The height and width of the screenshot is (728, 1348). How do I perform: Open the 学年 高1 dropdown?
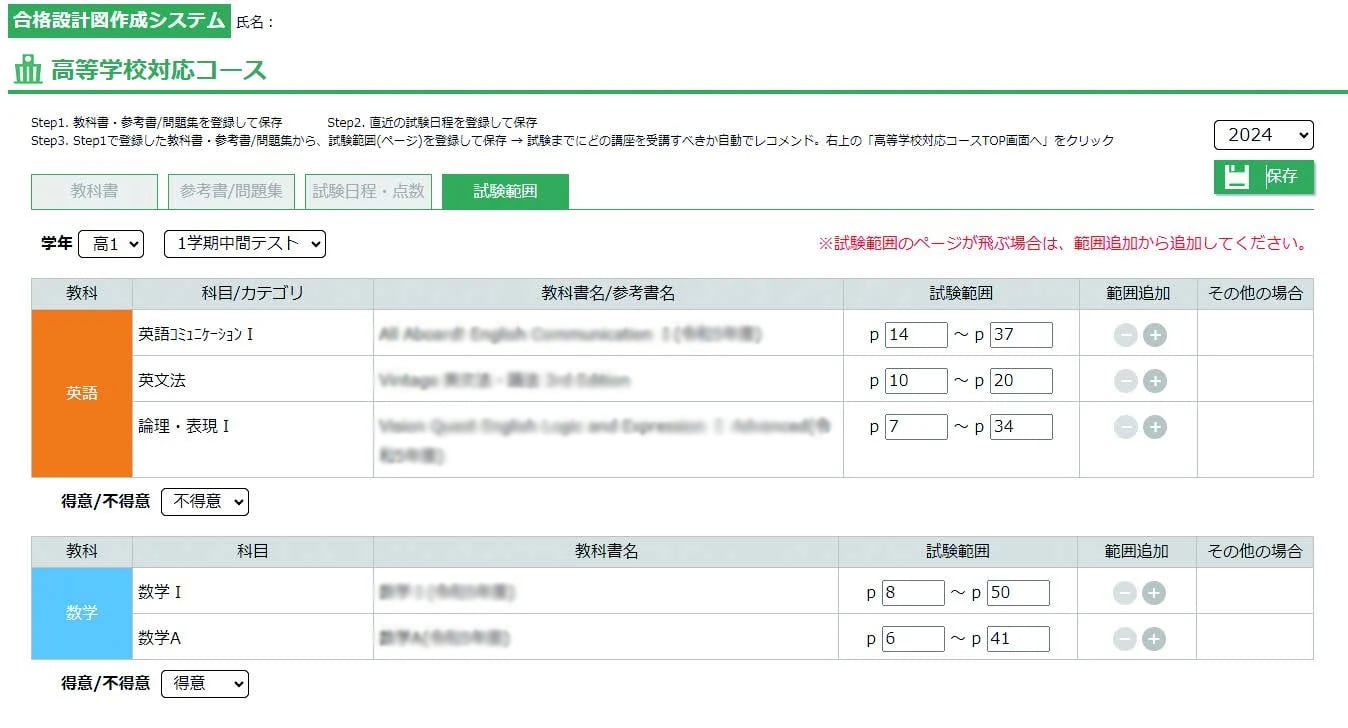coord(111,243)
